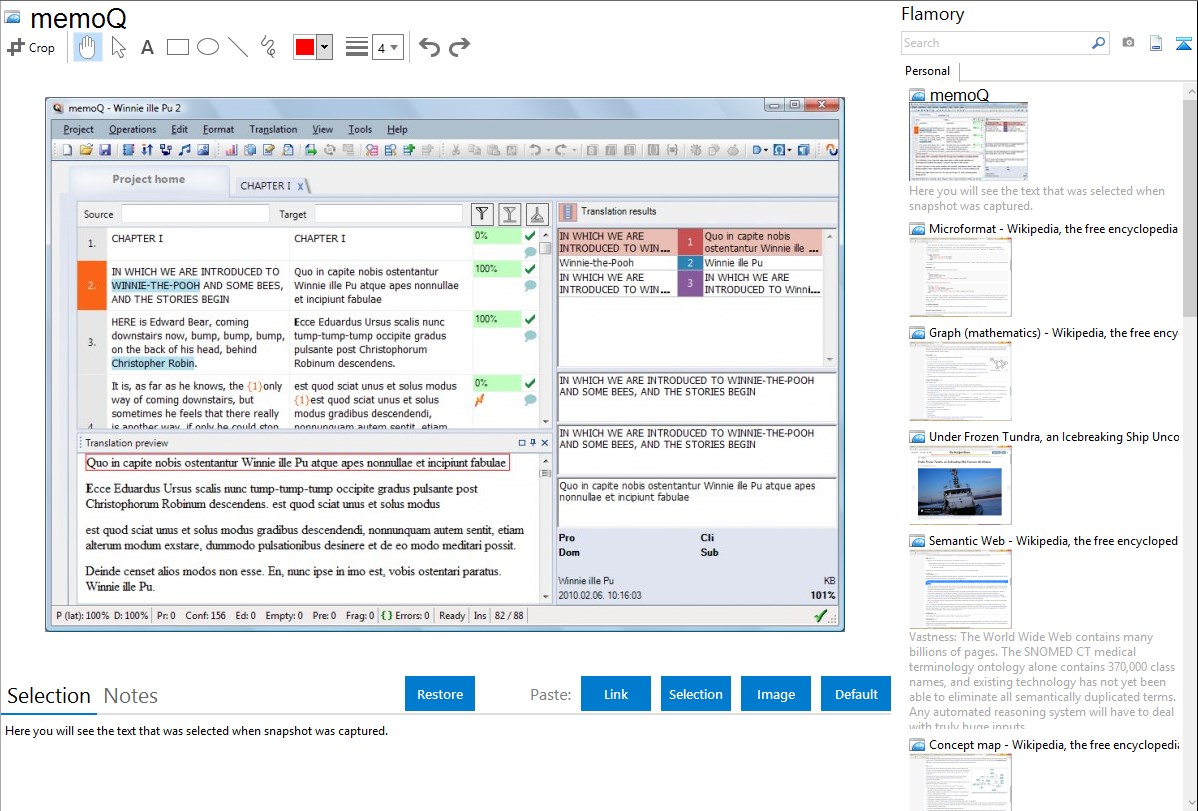Click the document page icon beside camera

1156,43
